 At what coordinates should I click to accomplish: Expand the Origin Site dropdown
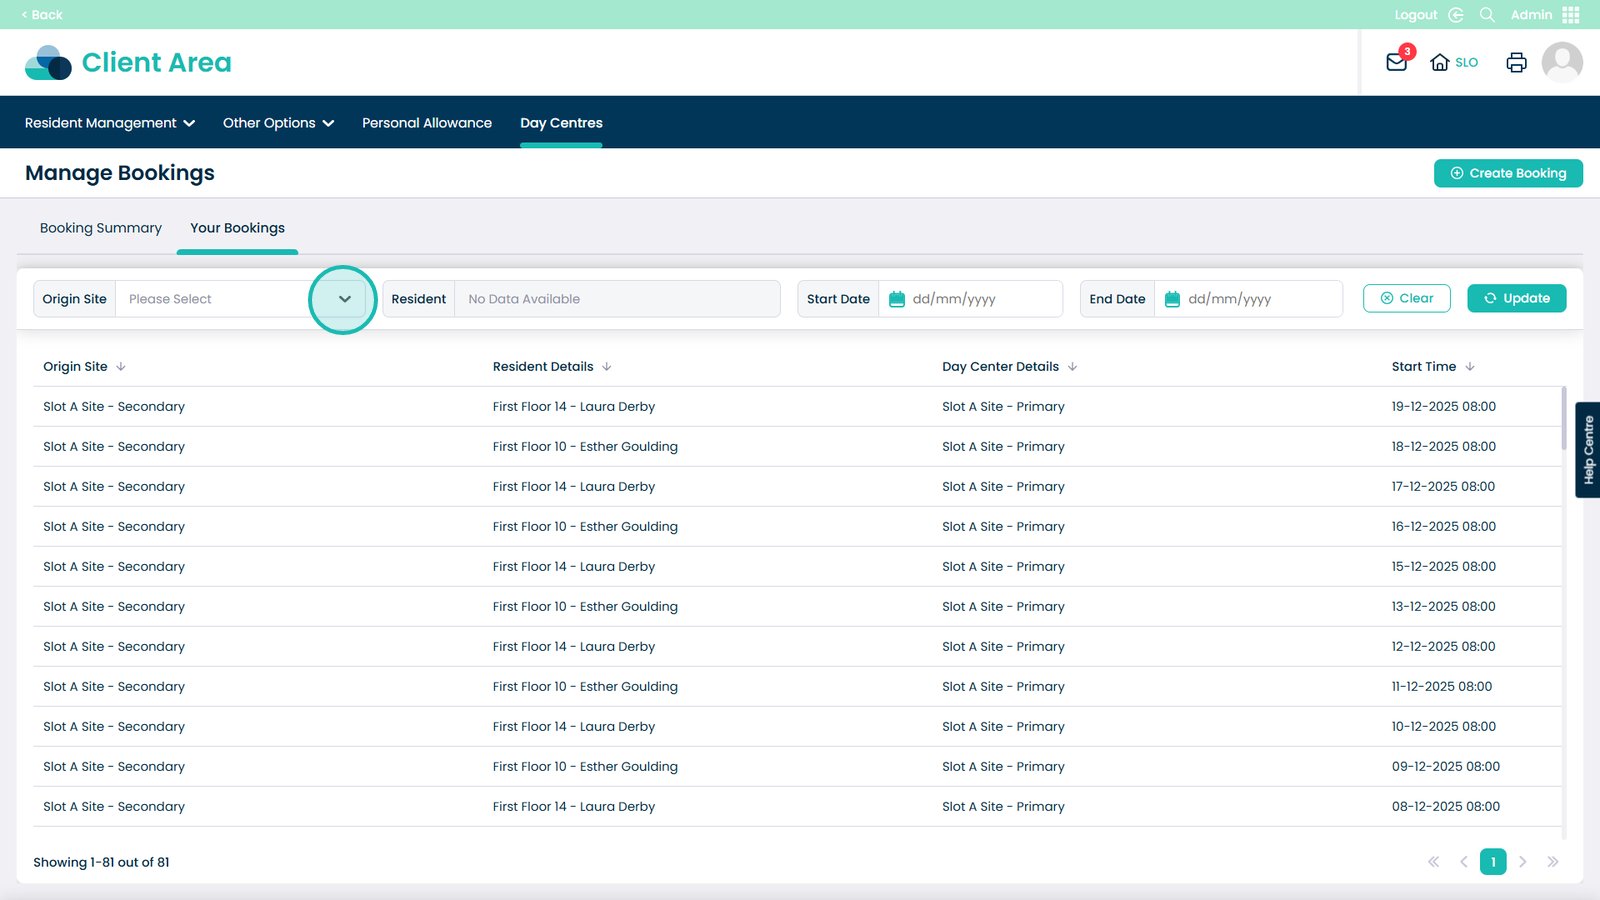tap(344, 299)
